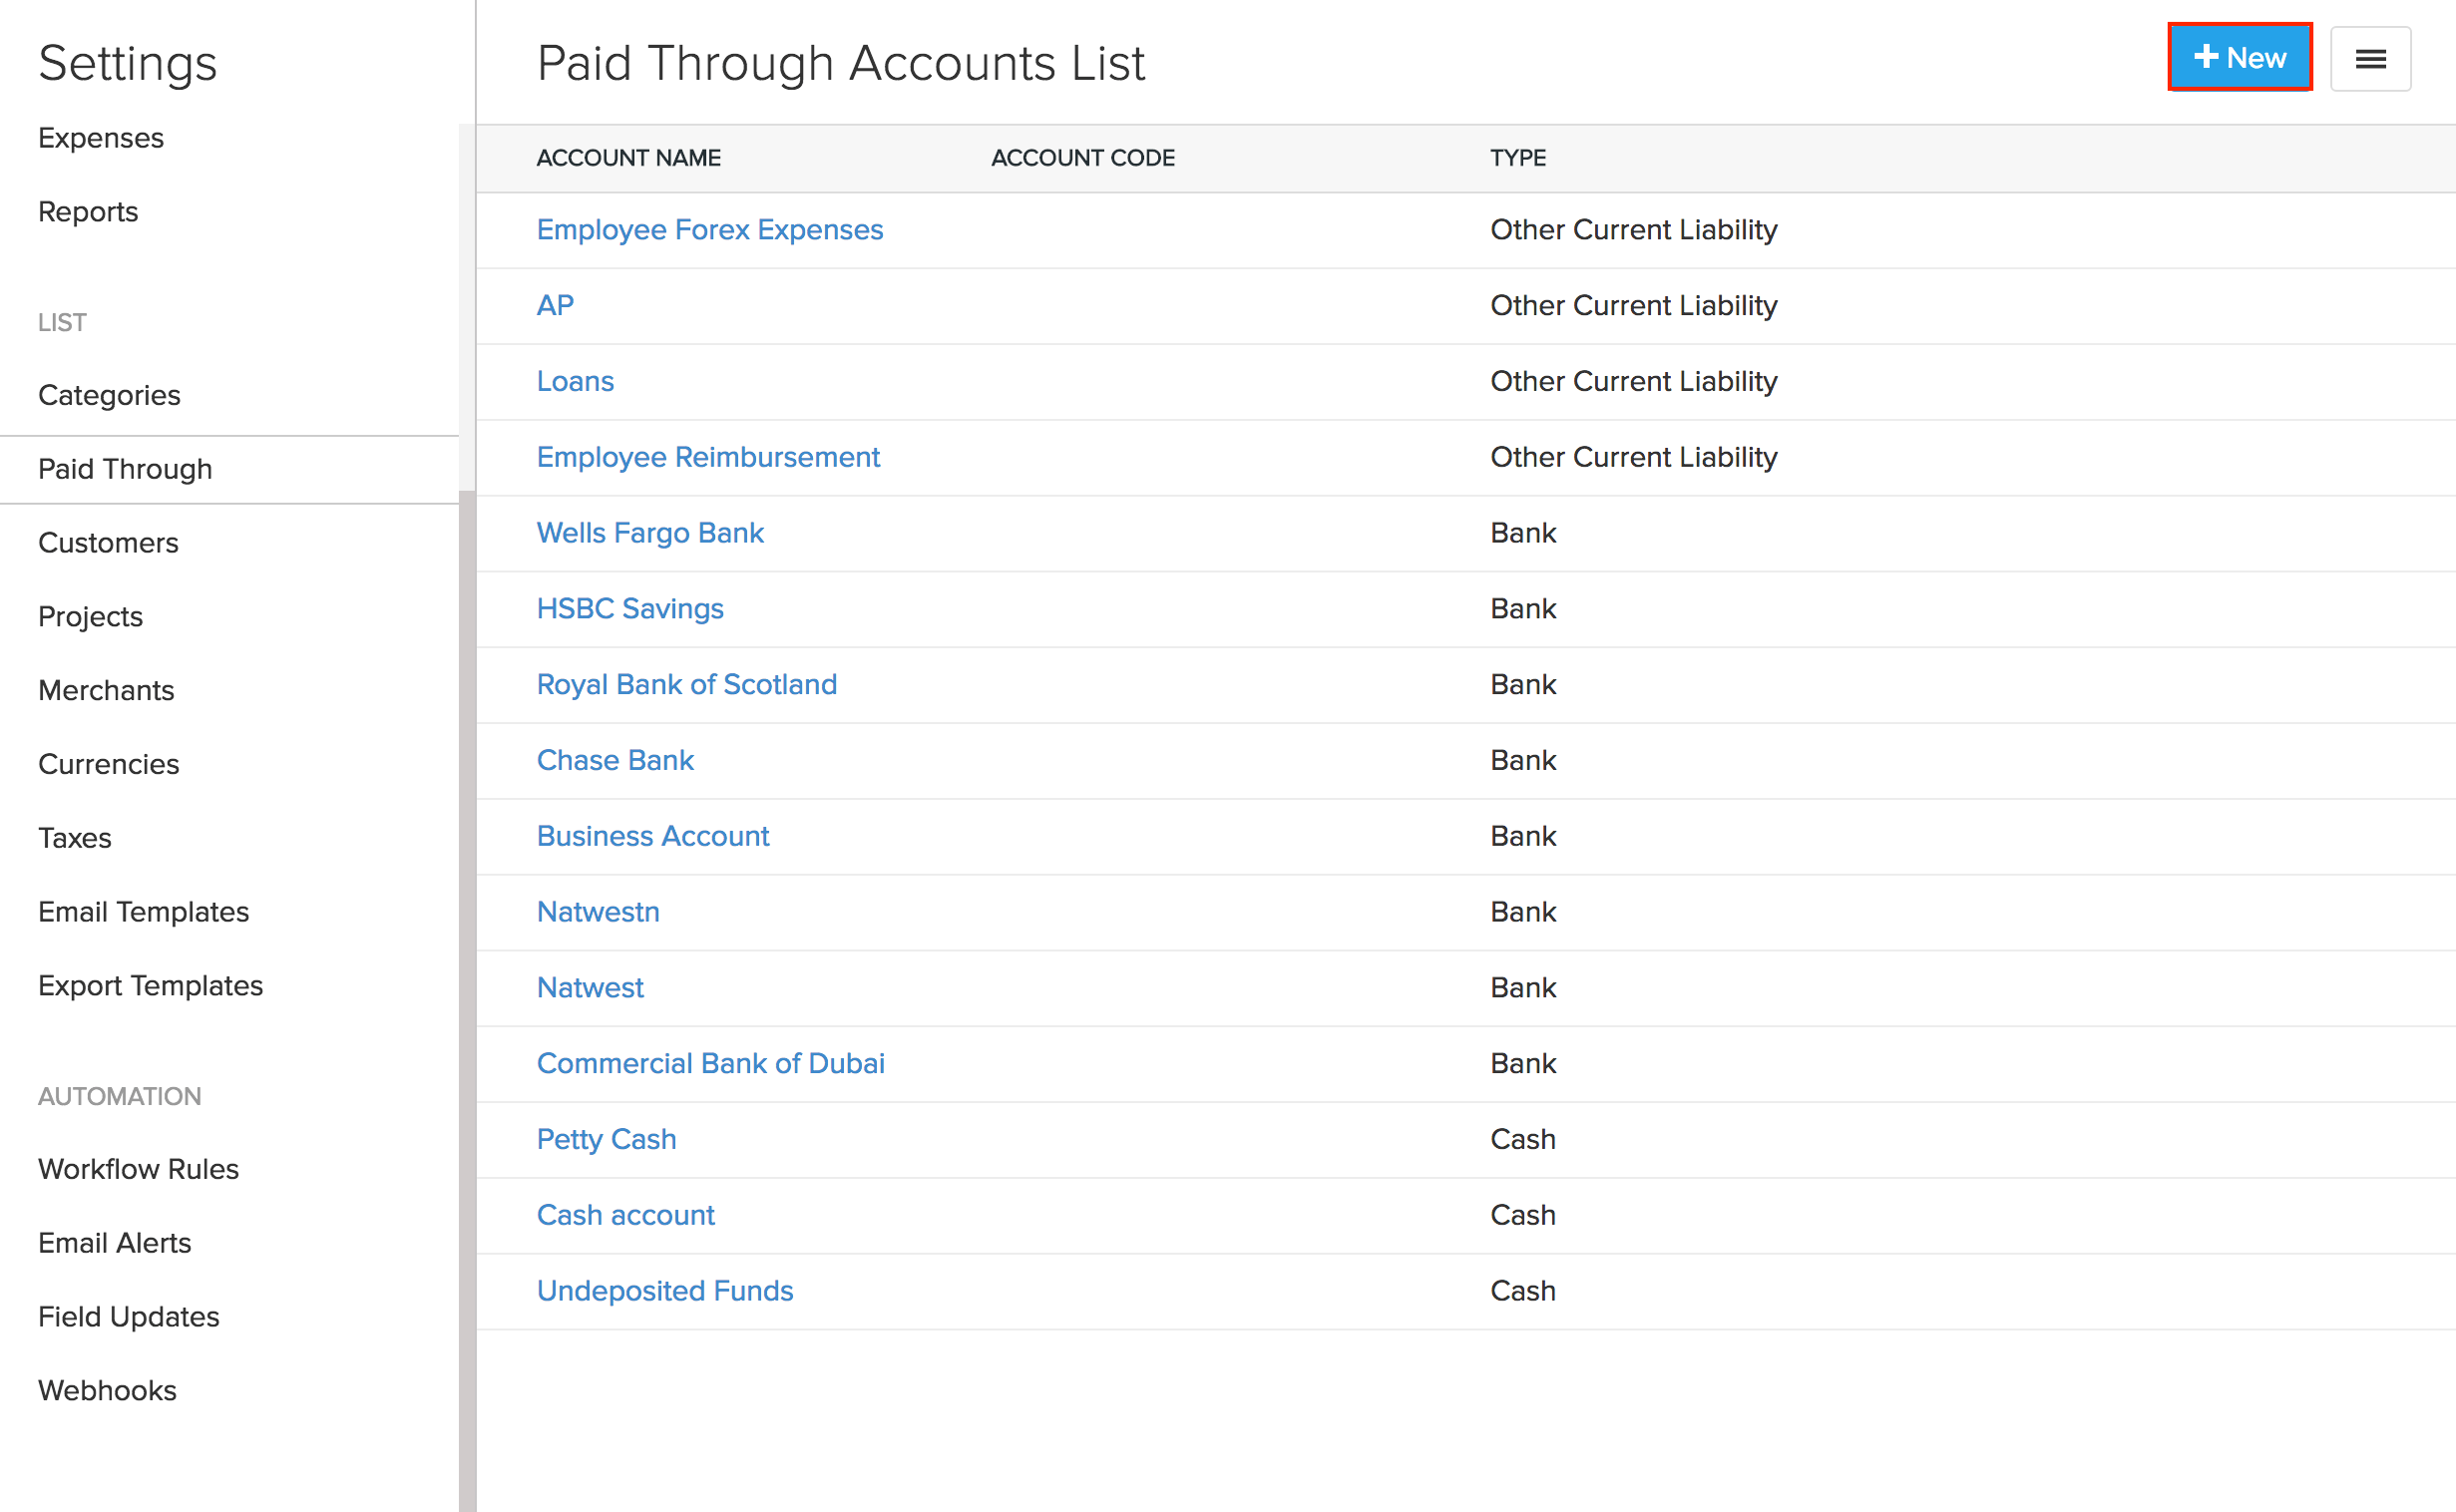Screen dimensions: 2456x1512
Task: Go to Categories settings
Action: point(110,395)
